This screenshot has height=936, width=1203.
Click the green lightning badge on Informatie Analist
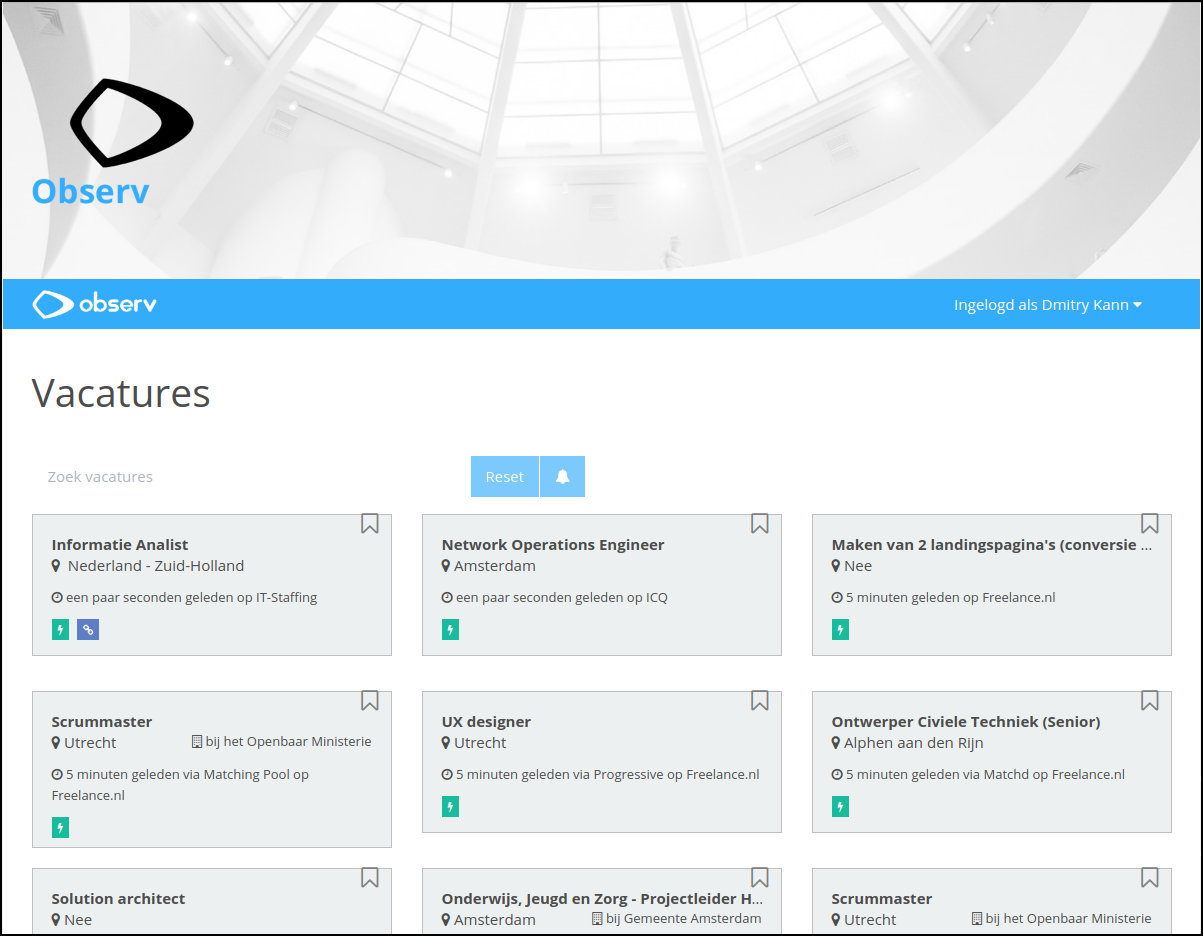[60, 630]
